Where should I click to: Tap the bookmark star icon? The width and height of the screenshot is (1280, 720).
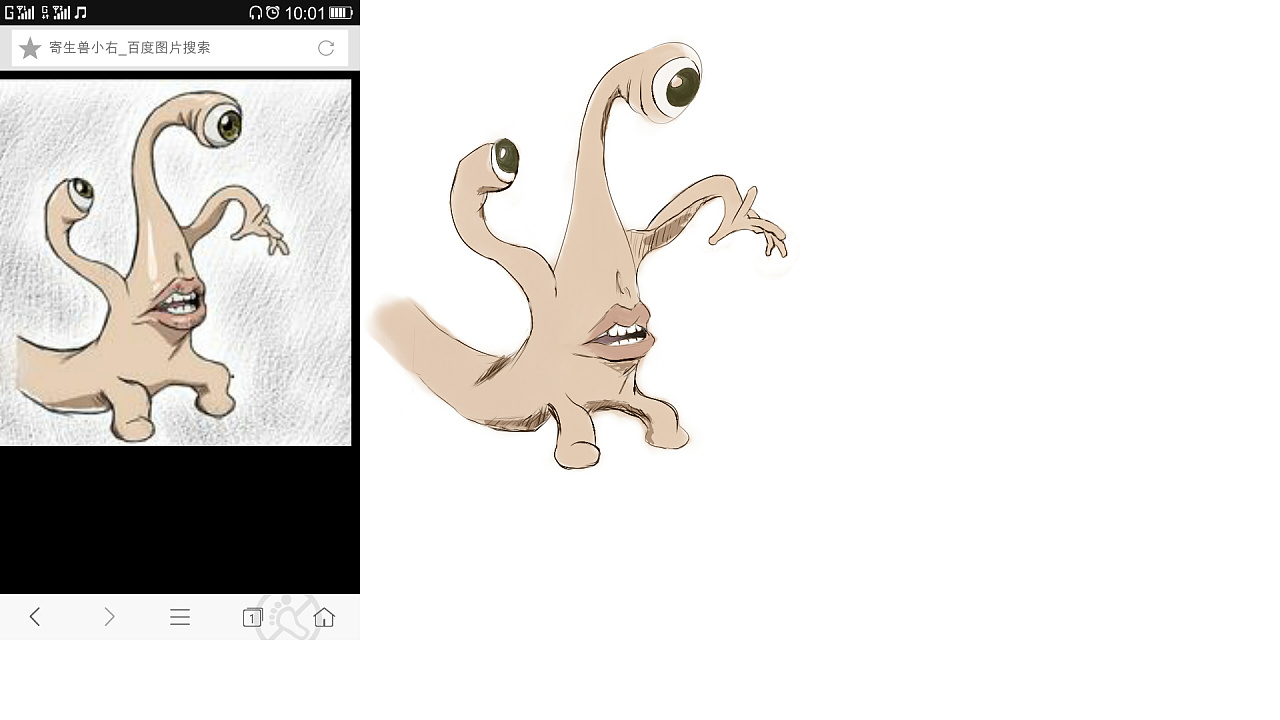[x=30, y=48]
